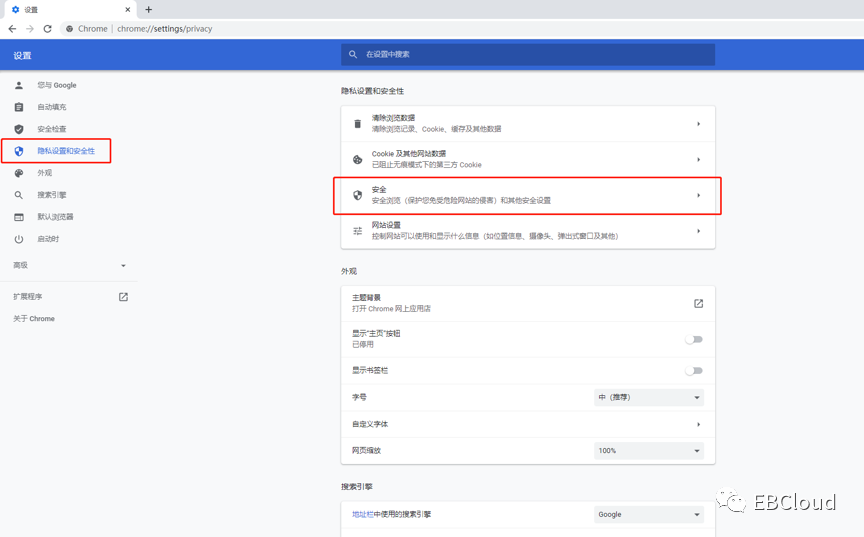
Task: Click the browser reload icon
Action: (x=47, y=29)
